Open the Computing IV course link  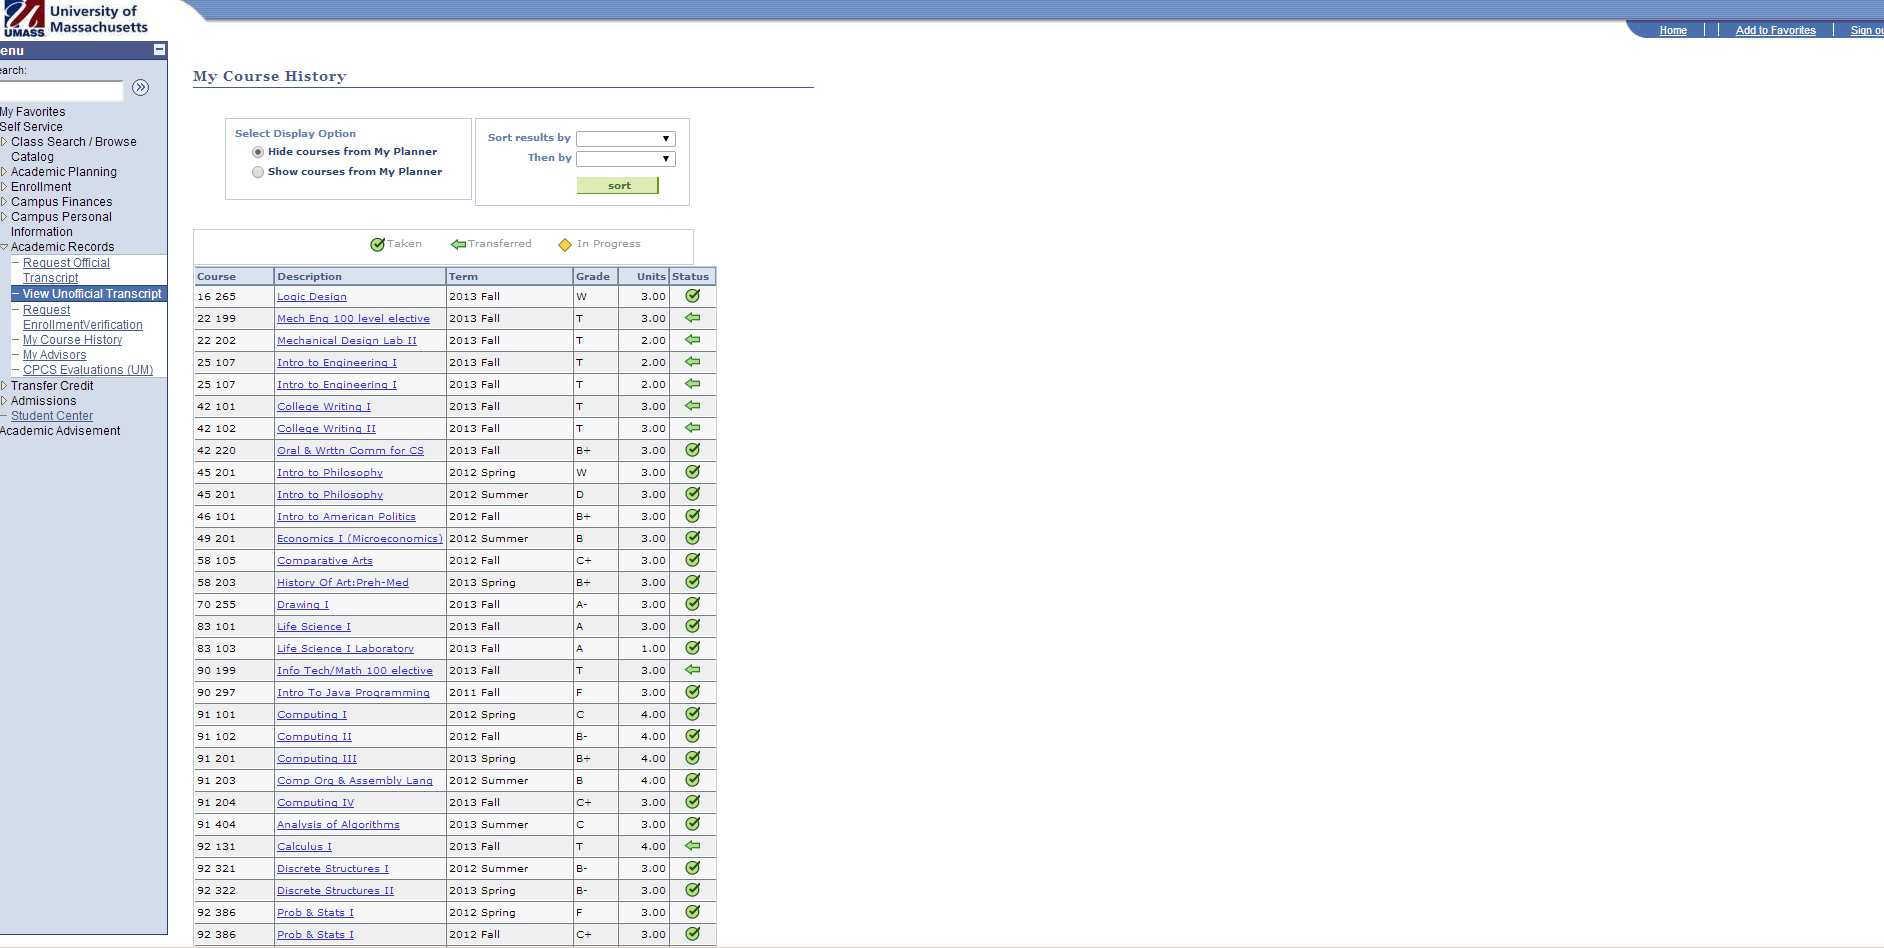315,803
